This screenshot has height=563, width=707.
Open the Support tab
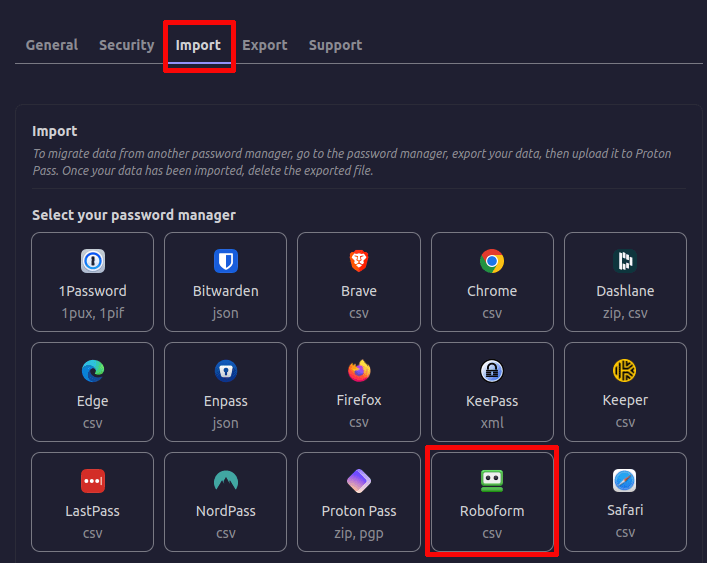(335, 45)
